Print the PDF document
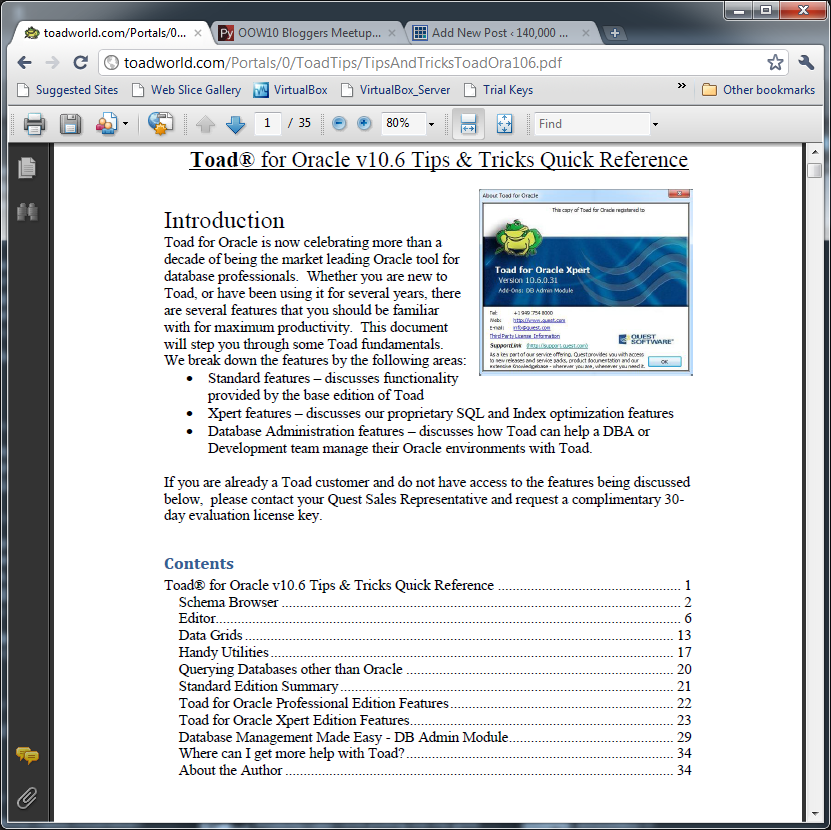 coord(34,124)
